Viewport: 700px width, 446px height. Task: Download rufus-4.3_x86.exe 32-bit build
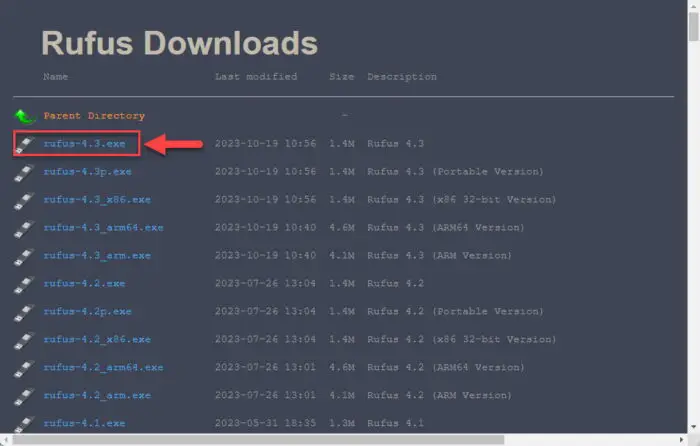[x=97, y=200]
